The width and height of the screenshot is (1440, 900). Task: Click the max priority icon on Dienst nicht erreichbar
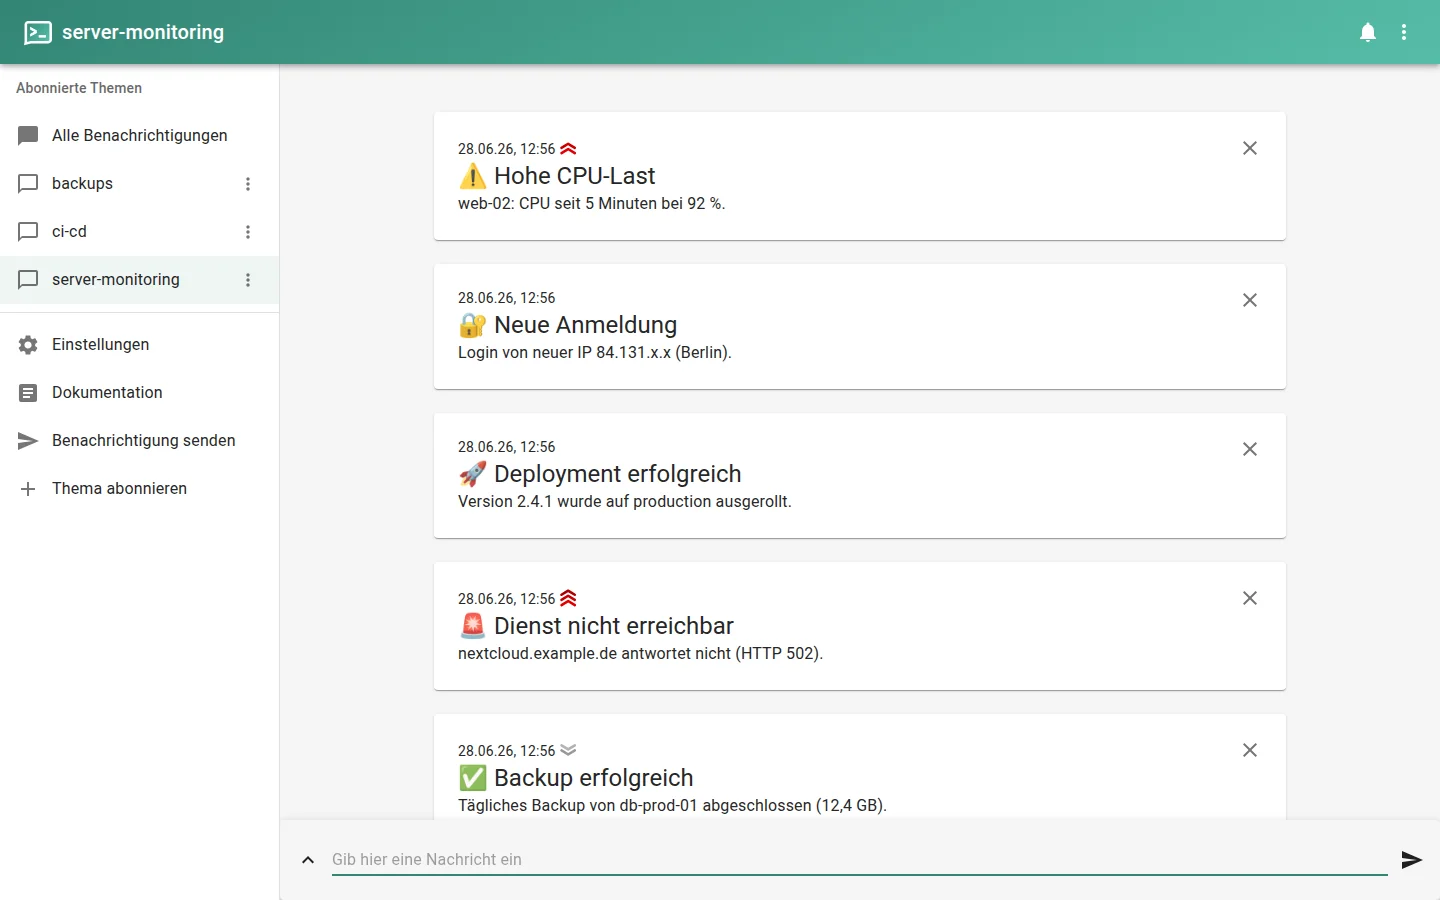[568, 598]
